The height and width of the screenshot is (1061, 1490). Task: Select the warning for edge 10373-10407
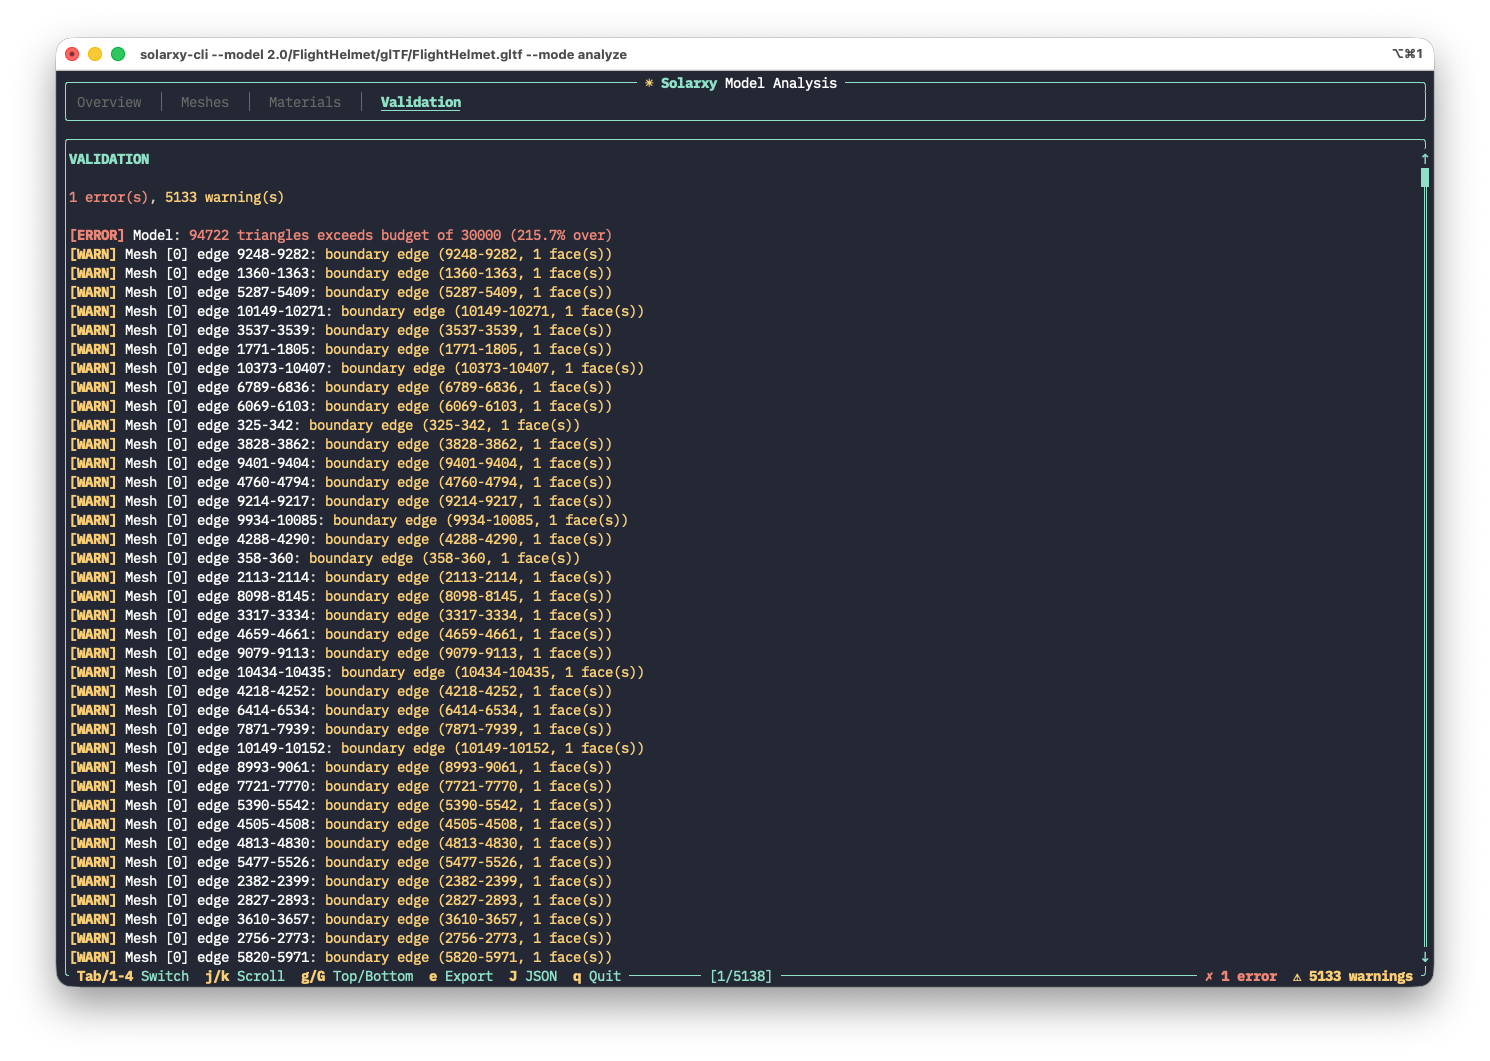coord(357,368)
